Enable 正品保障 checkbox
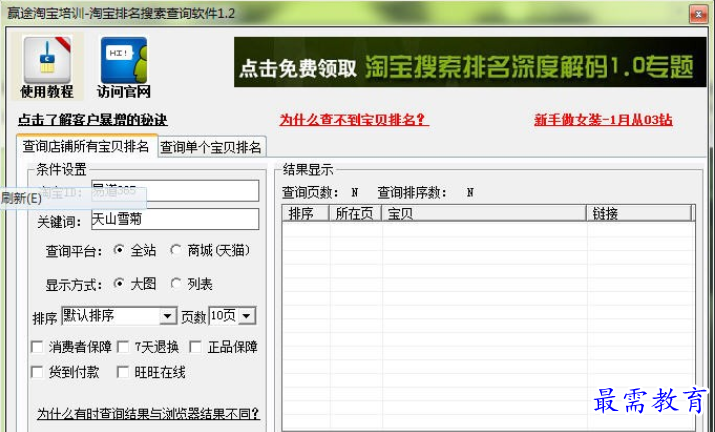The image size is (715, 432). click(195, 347)
